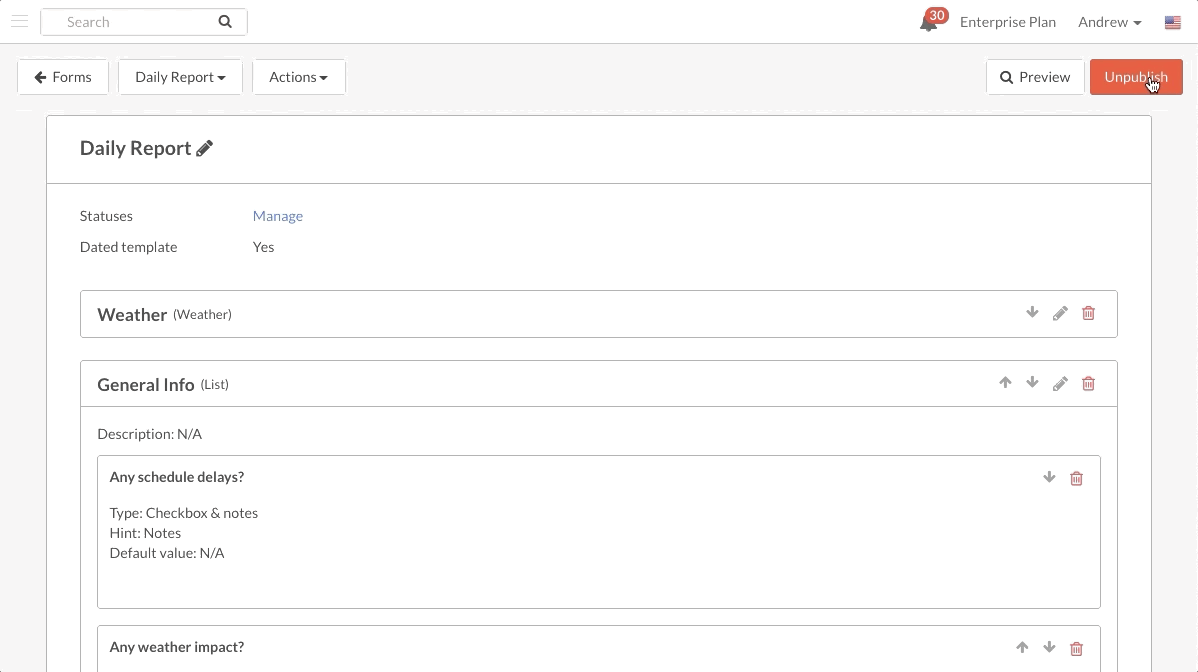Focus the Search input field
This screenshot has width=1198, height=672.
(x=144, y=22)
